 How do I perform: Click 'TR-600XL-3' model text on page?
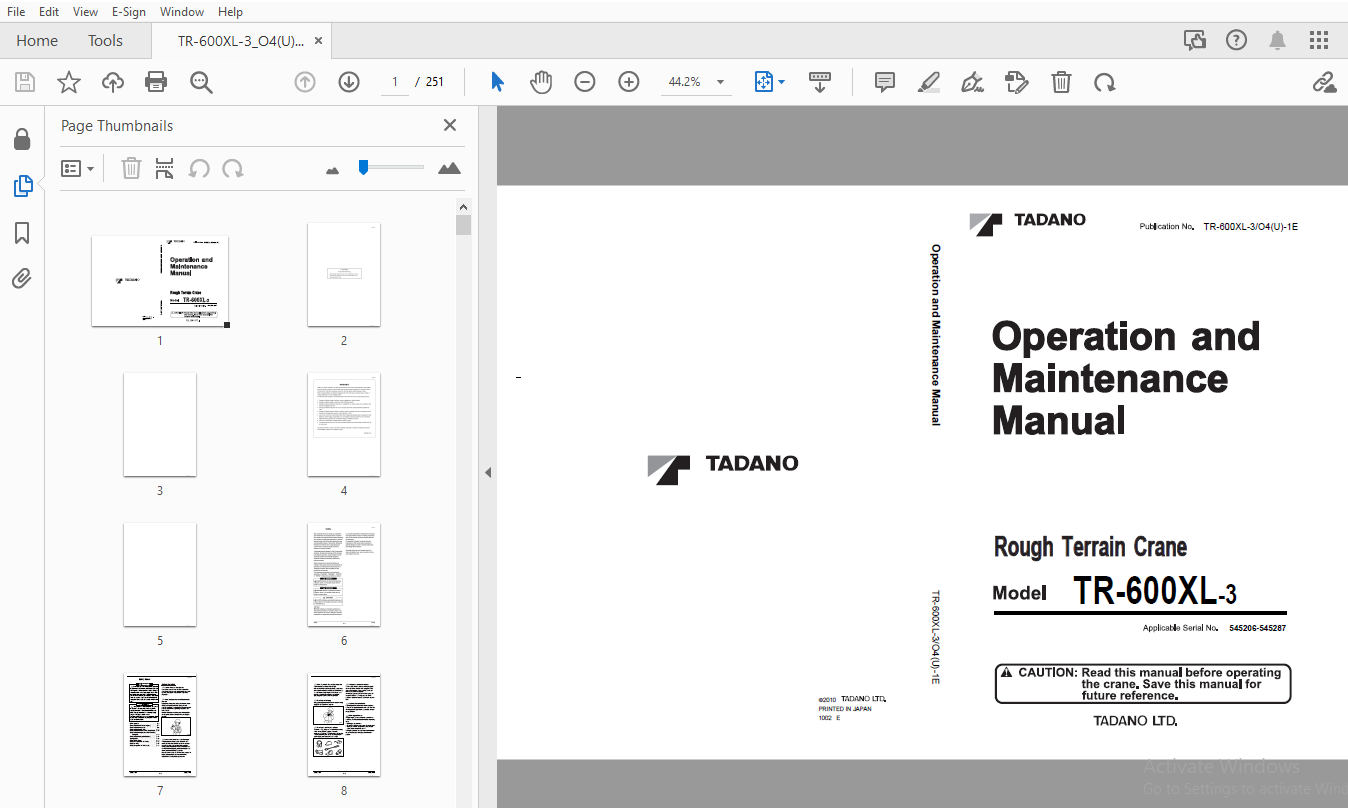point(1155,591)
